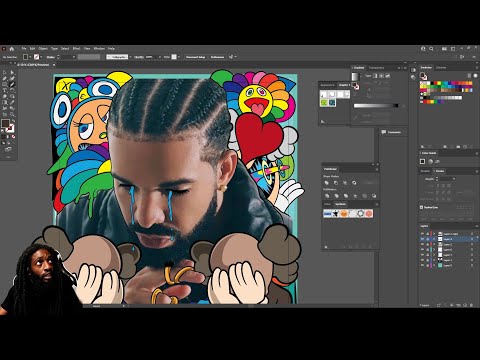480x360 pixels.
Task: Click the Minus Back pathfinder icon
Action: 374,196
